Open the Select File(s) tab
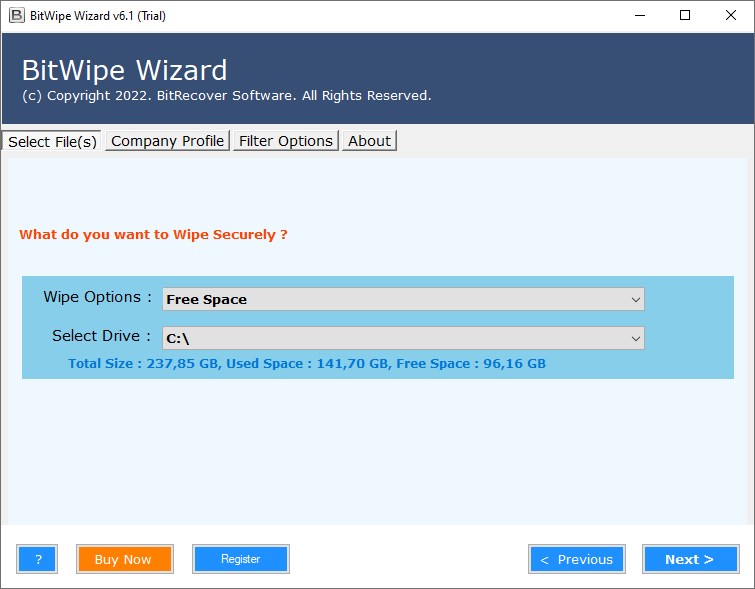The height and width of the screenshot is (589, 755). (52, 141)
